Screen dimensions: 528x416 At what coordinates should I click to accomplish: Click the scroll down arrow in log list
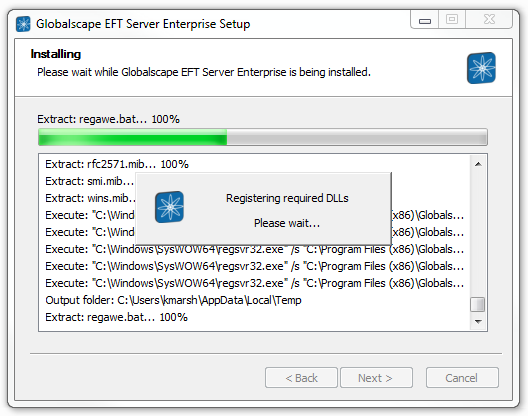click(478, 322)
